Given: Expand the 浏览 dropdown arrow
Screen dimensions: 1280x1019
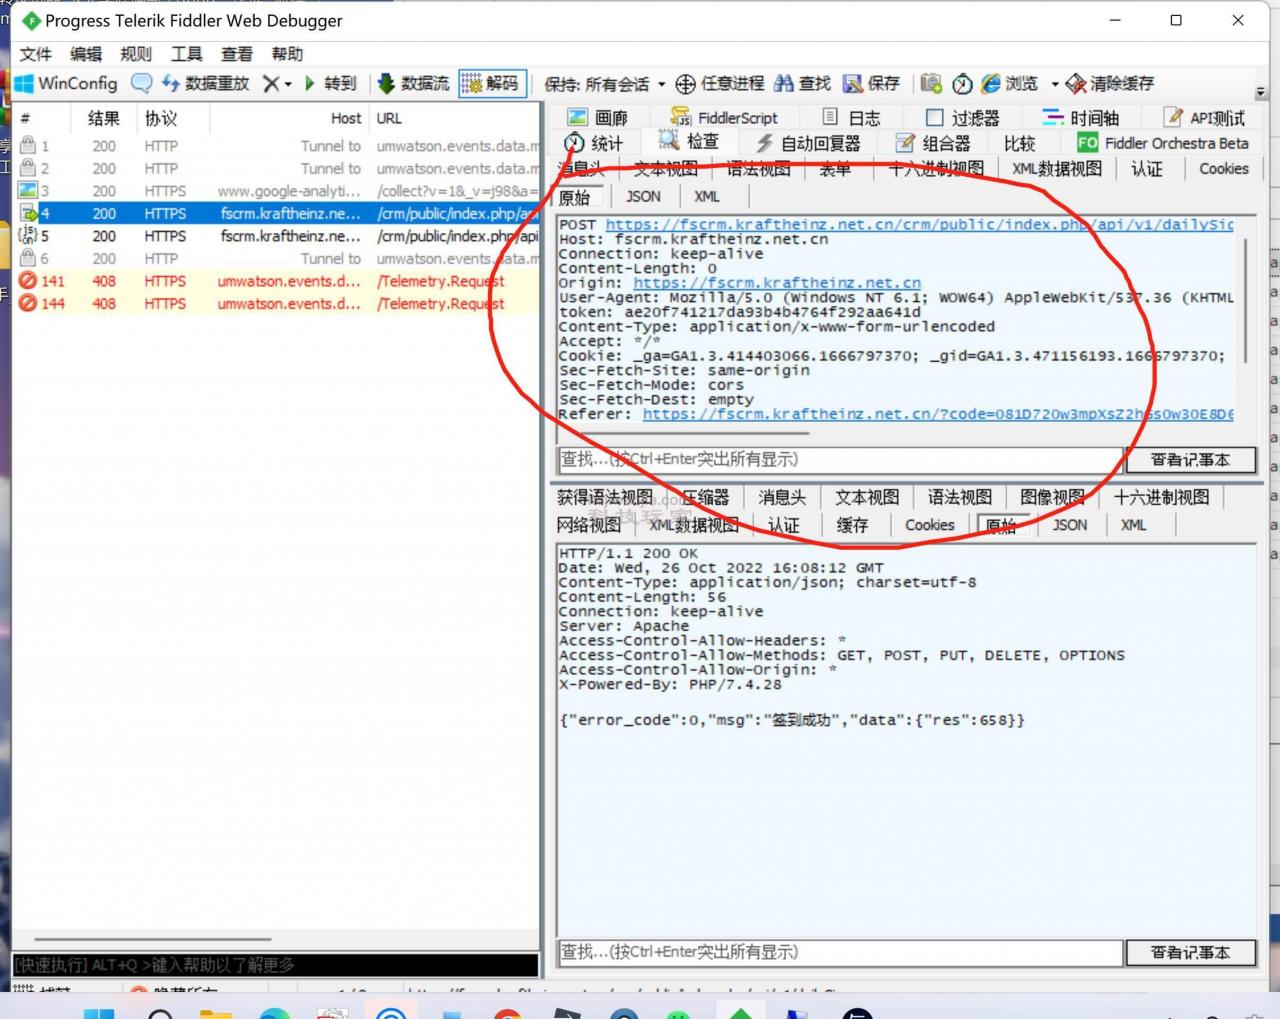Looking at the screenshot, I should point(1054,84).
